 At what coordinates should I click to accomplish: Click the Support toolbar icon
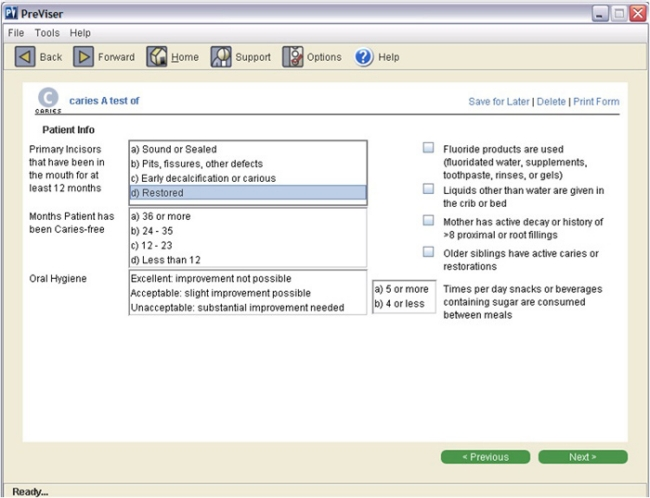pos(221,57)
